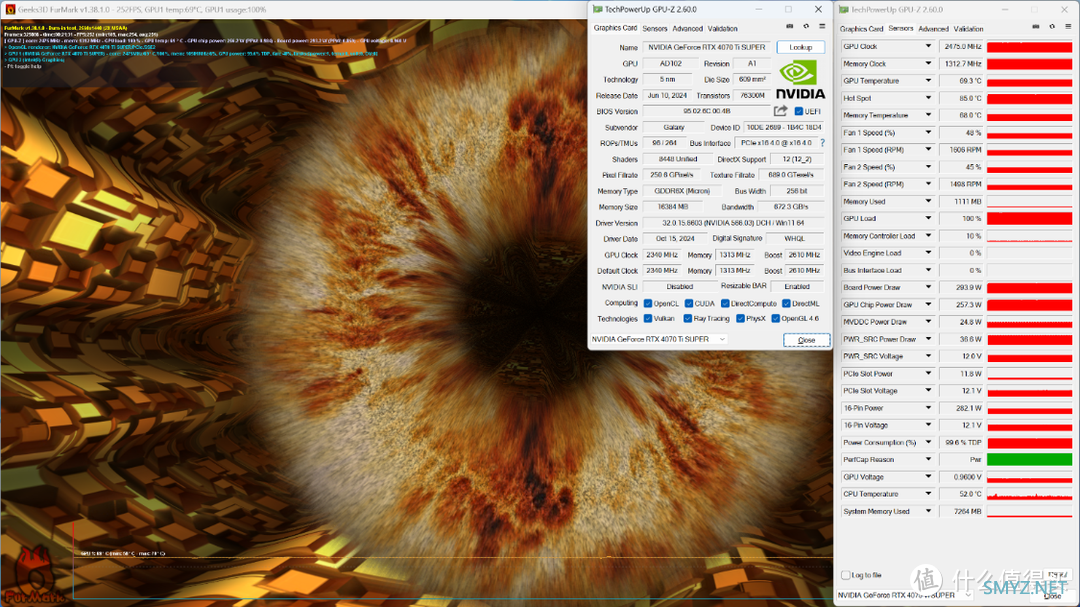The image size is (1080, 607).
Task: Click the Lookup button
Action: (x=800, y=47)
